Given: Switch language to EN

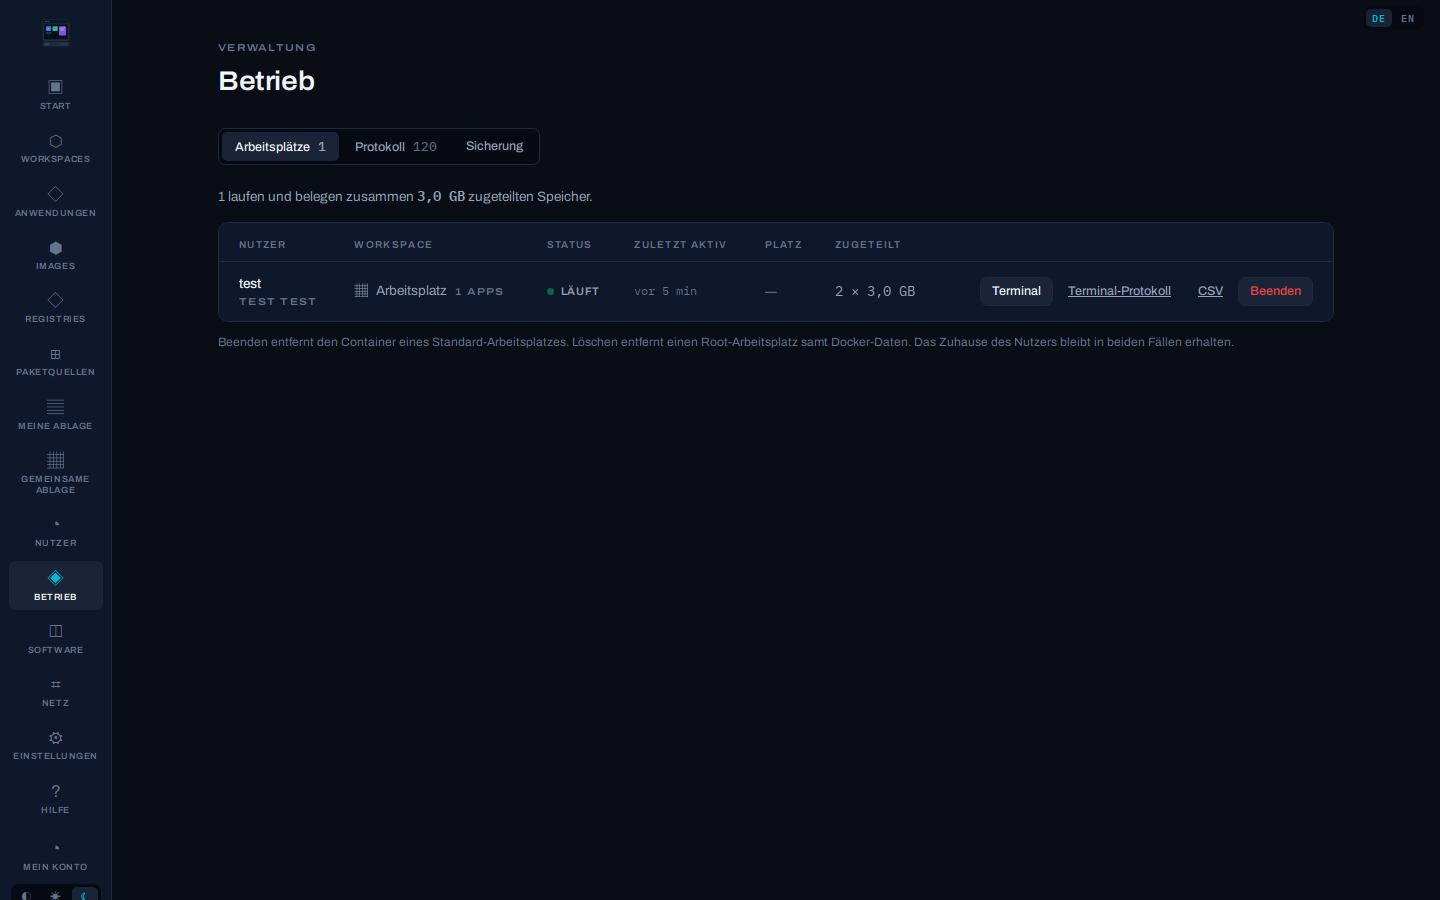Looking at the screenshot, I should click(1408, 18).
